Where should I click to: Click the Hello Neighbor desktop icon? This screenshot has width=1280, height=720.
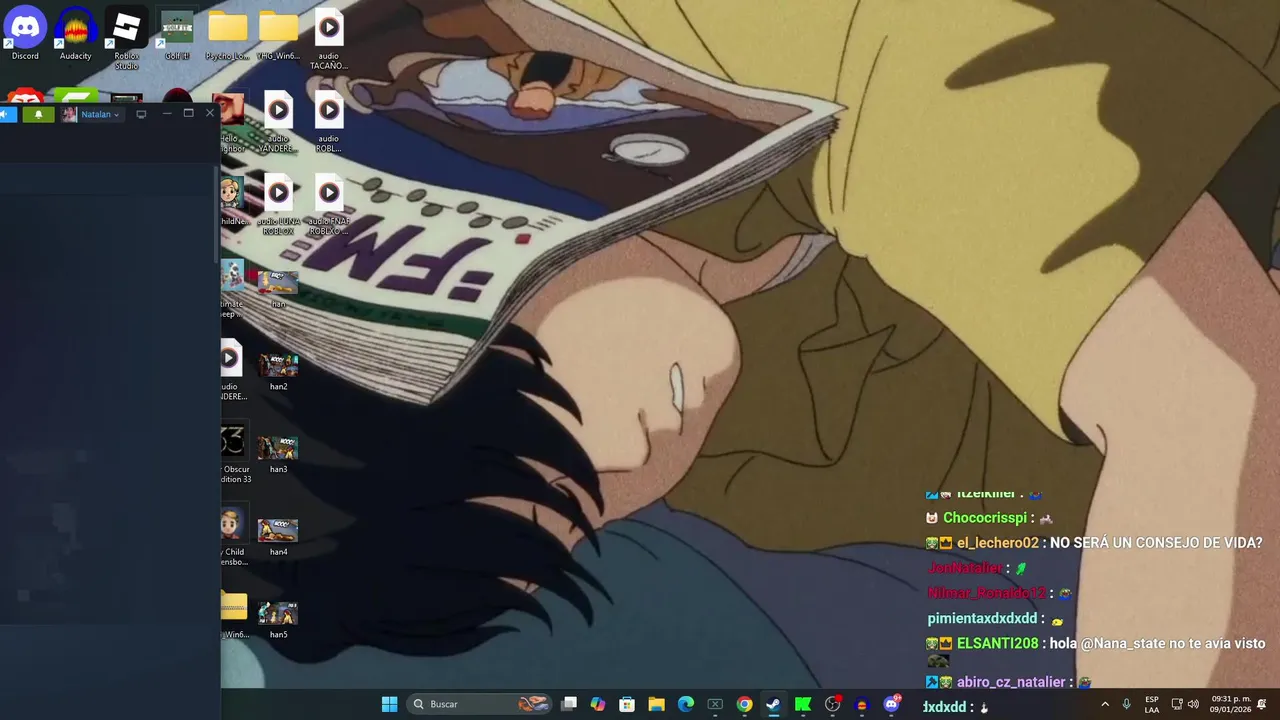coord(232,122)
